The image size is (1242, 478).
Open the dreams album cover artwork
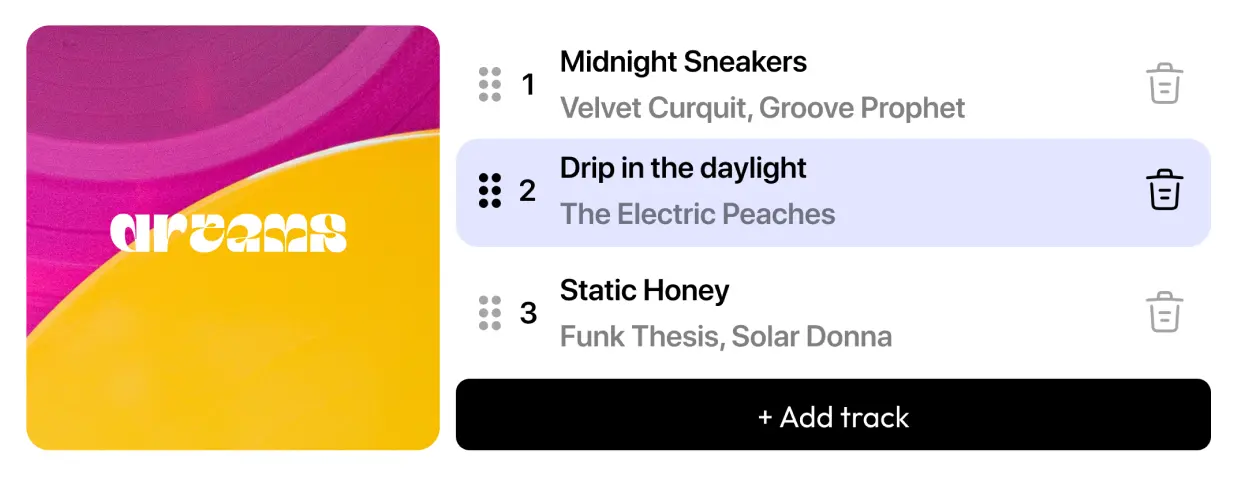coord(233,238)
